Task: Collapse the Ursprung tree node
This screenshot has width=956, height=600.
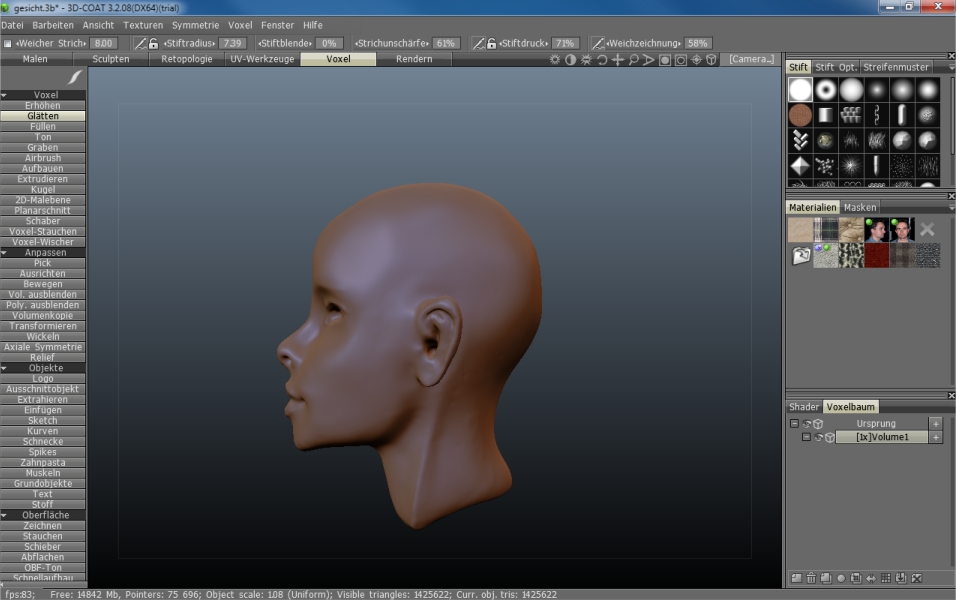Action: pos(794,424)
